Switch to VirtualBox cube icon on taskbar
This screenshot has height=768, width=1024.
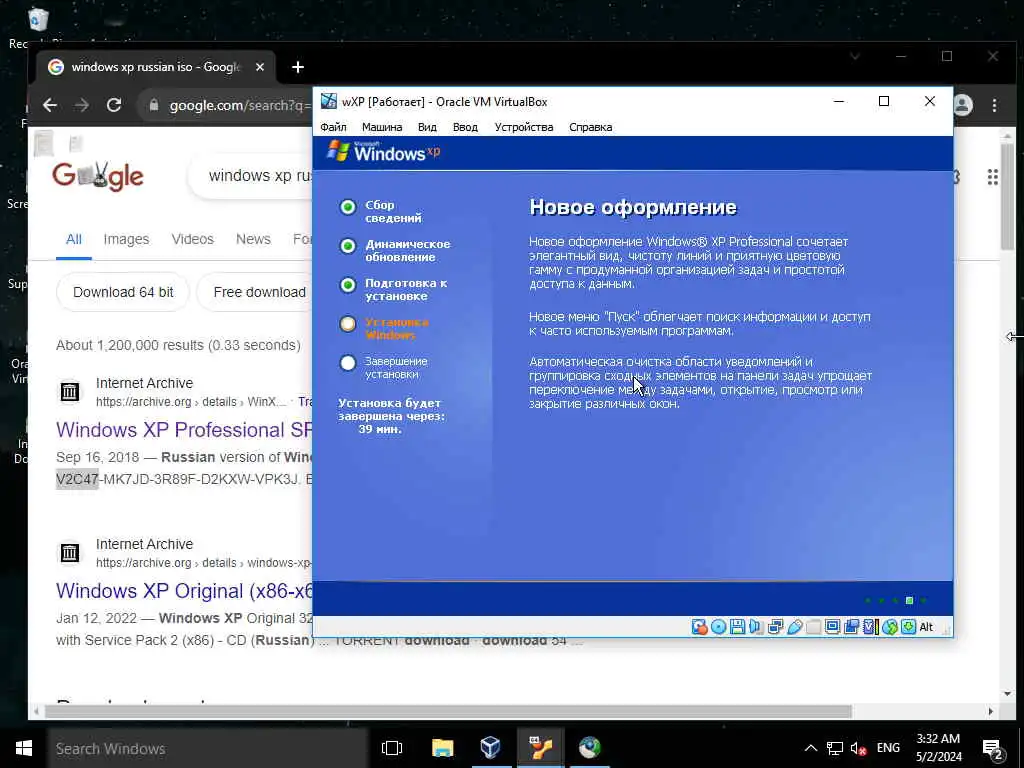490,748
